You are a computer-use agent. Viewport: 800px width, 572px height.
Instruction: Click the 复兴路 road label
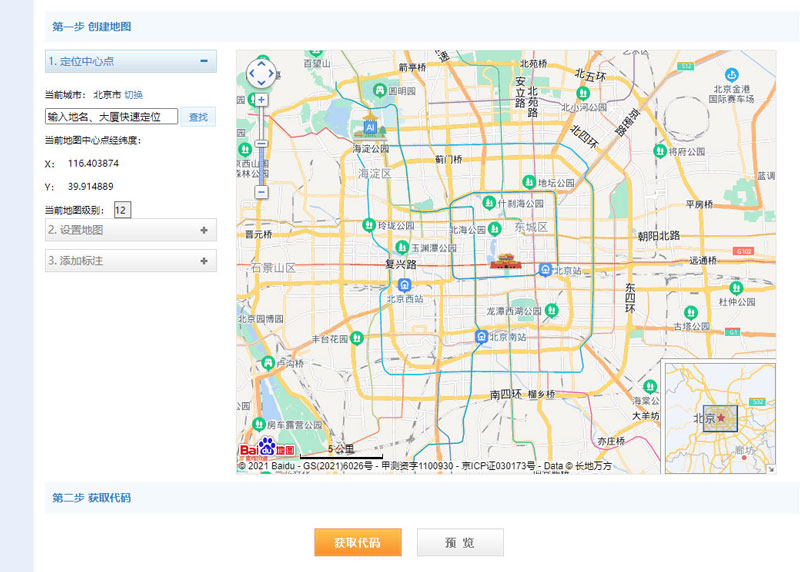click(x=401, y=264)
